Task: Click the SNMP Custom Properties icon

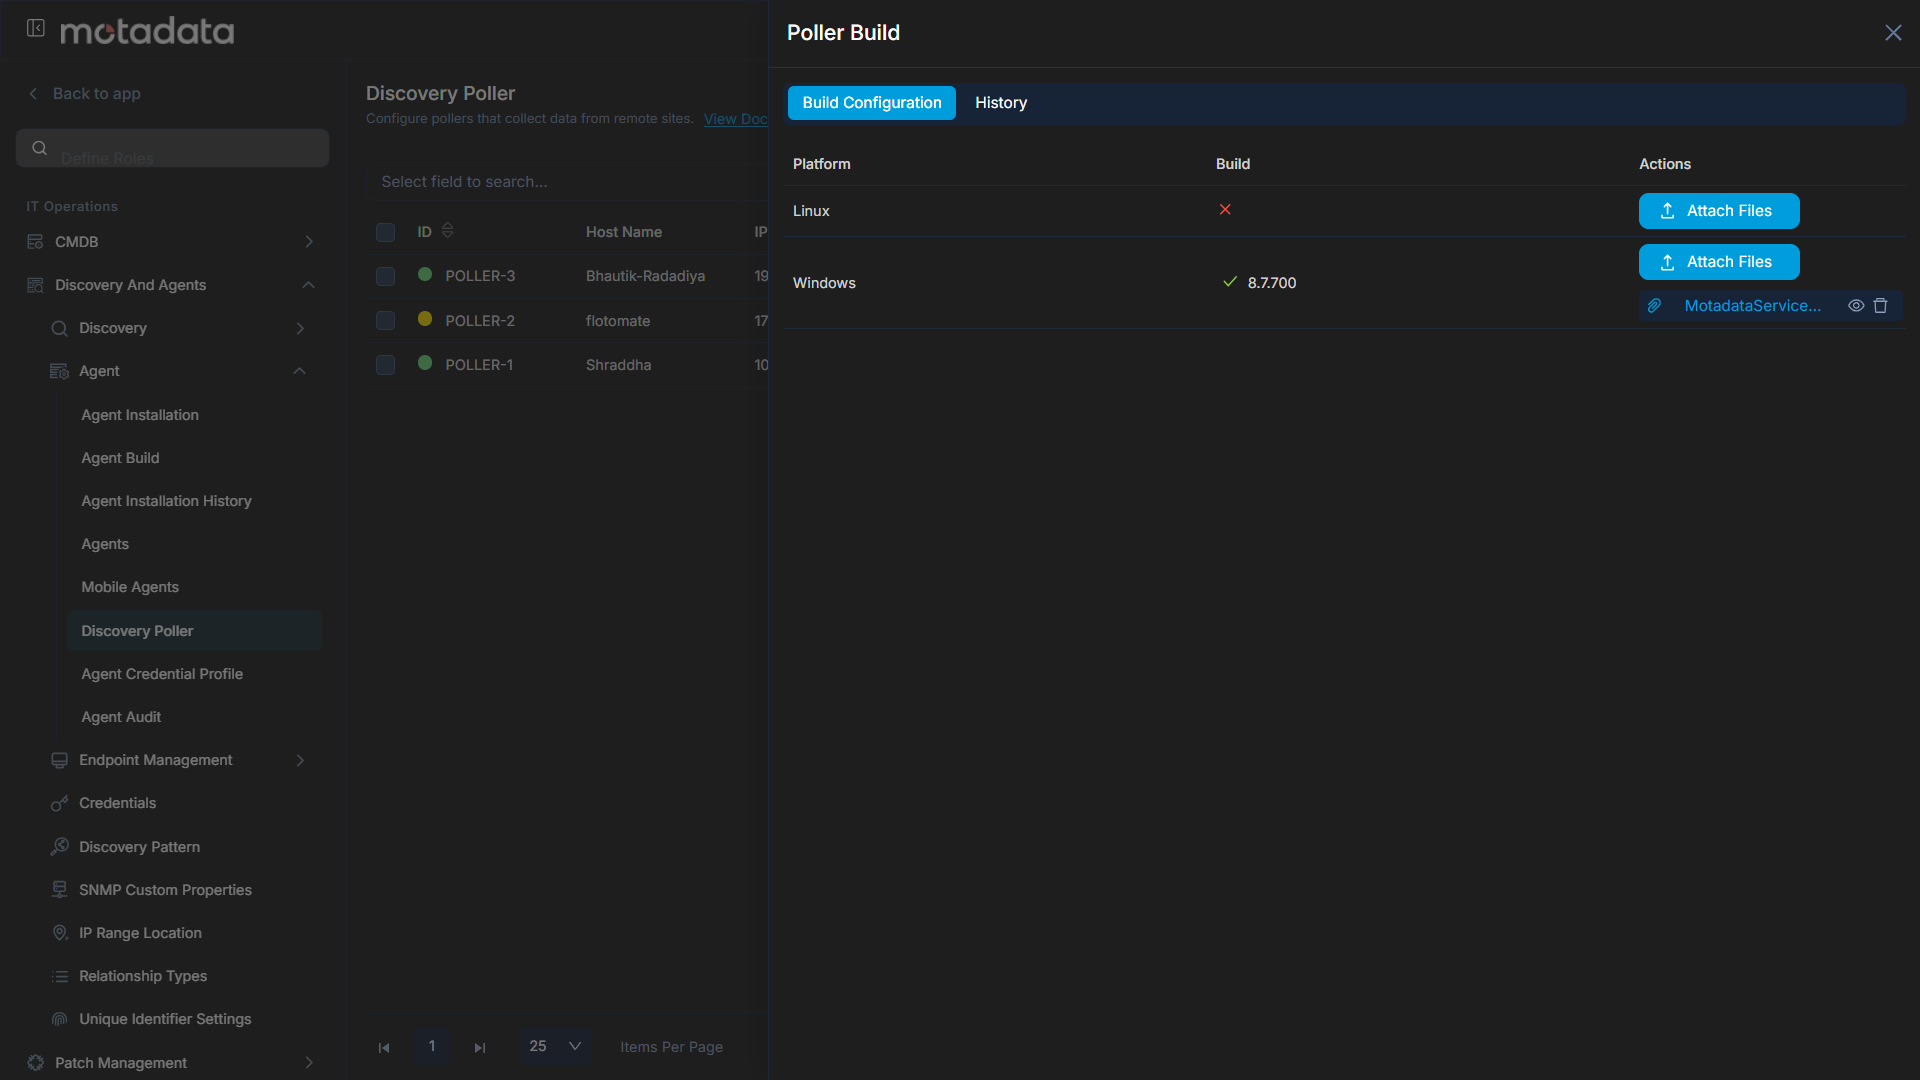Action: 59,890
